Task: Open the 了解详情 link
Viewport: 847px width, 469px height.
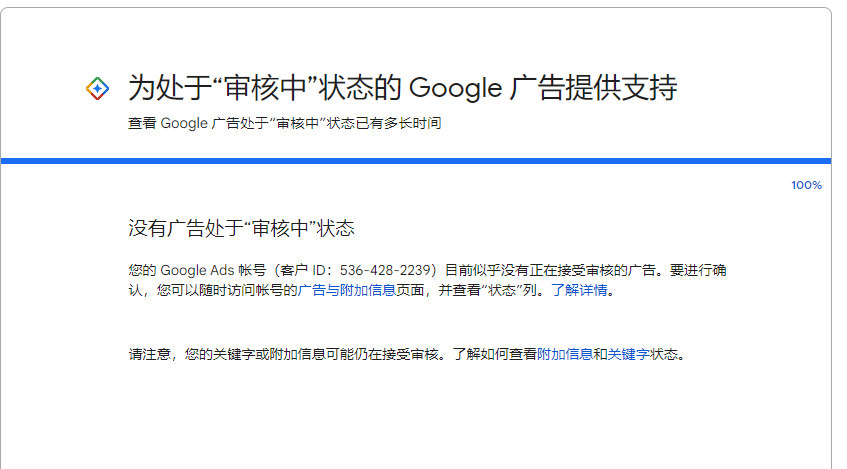Action: coord(579,290)
